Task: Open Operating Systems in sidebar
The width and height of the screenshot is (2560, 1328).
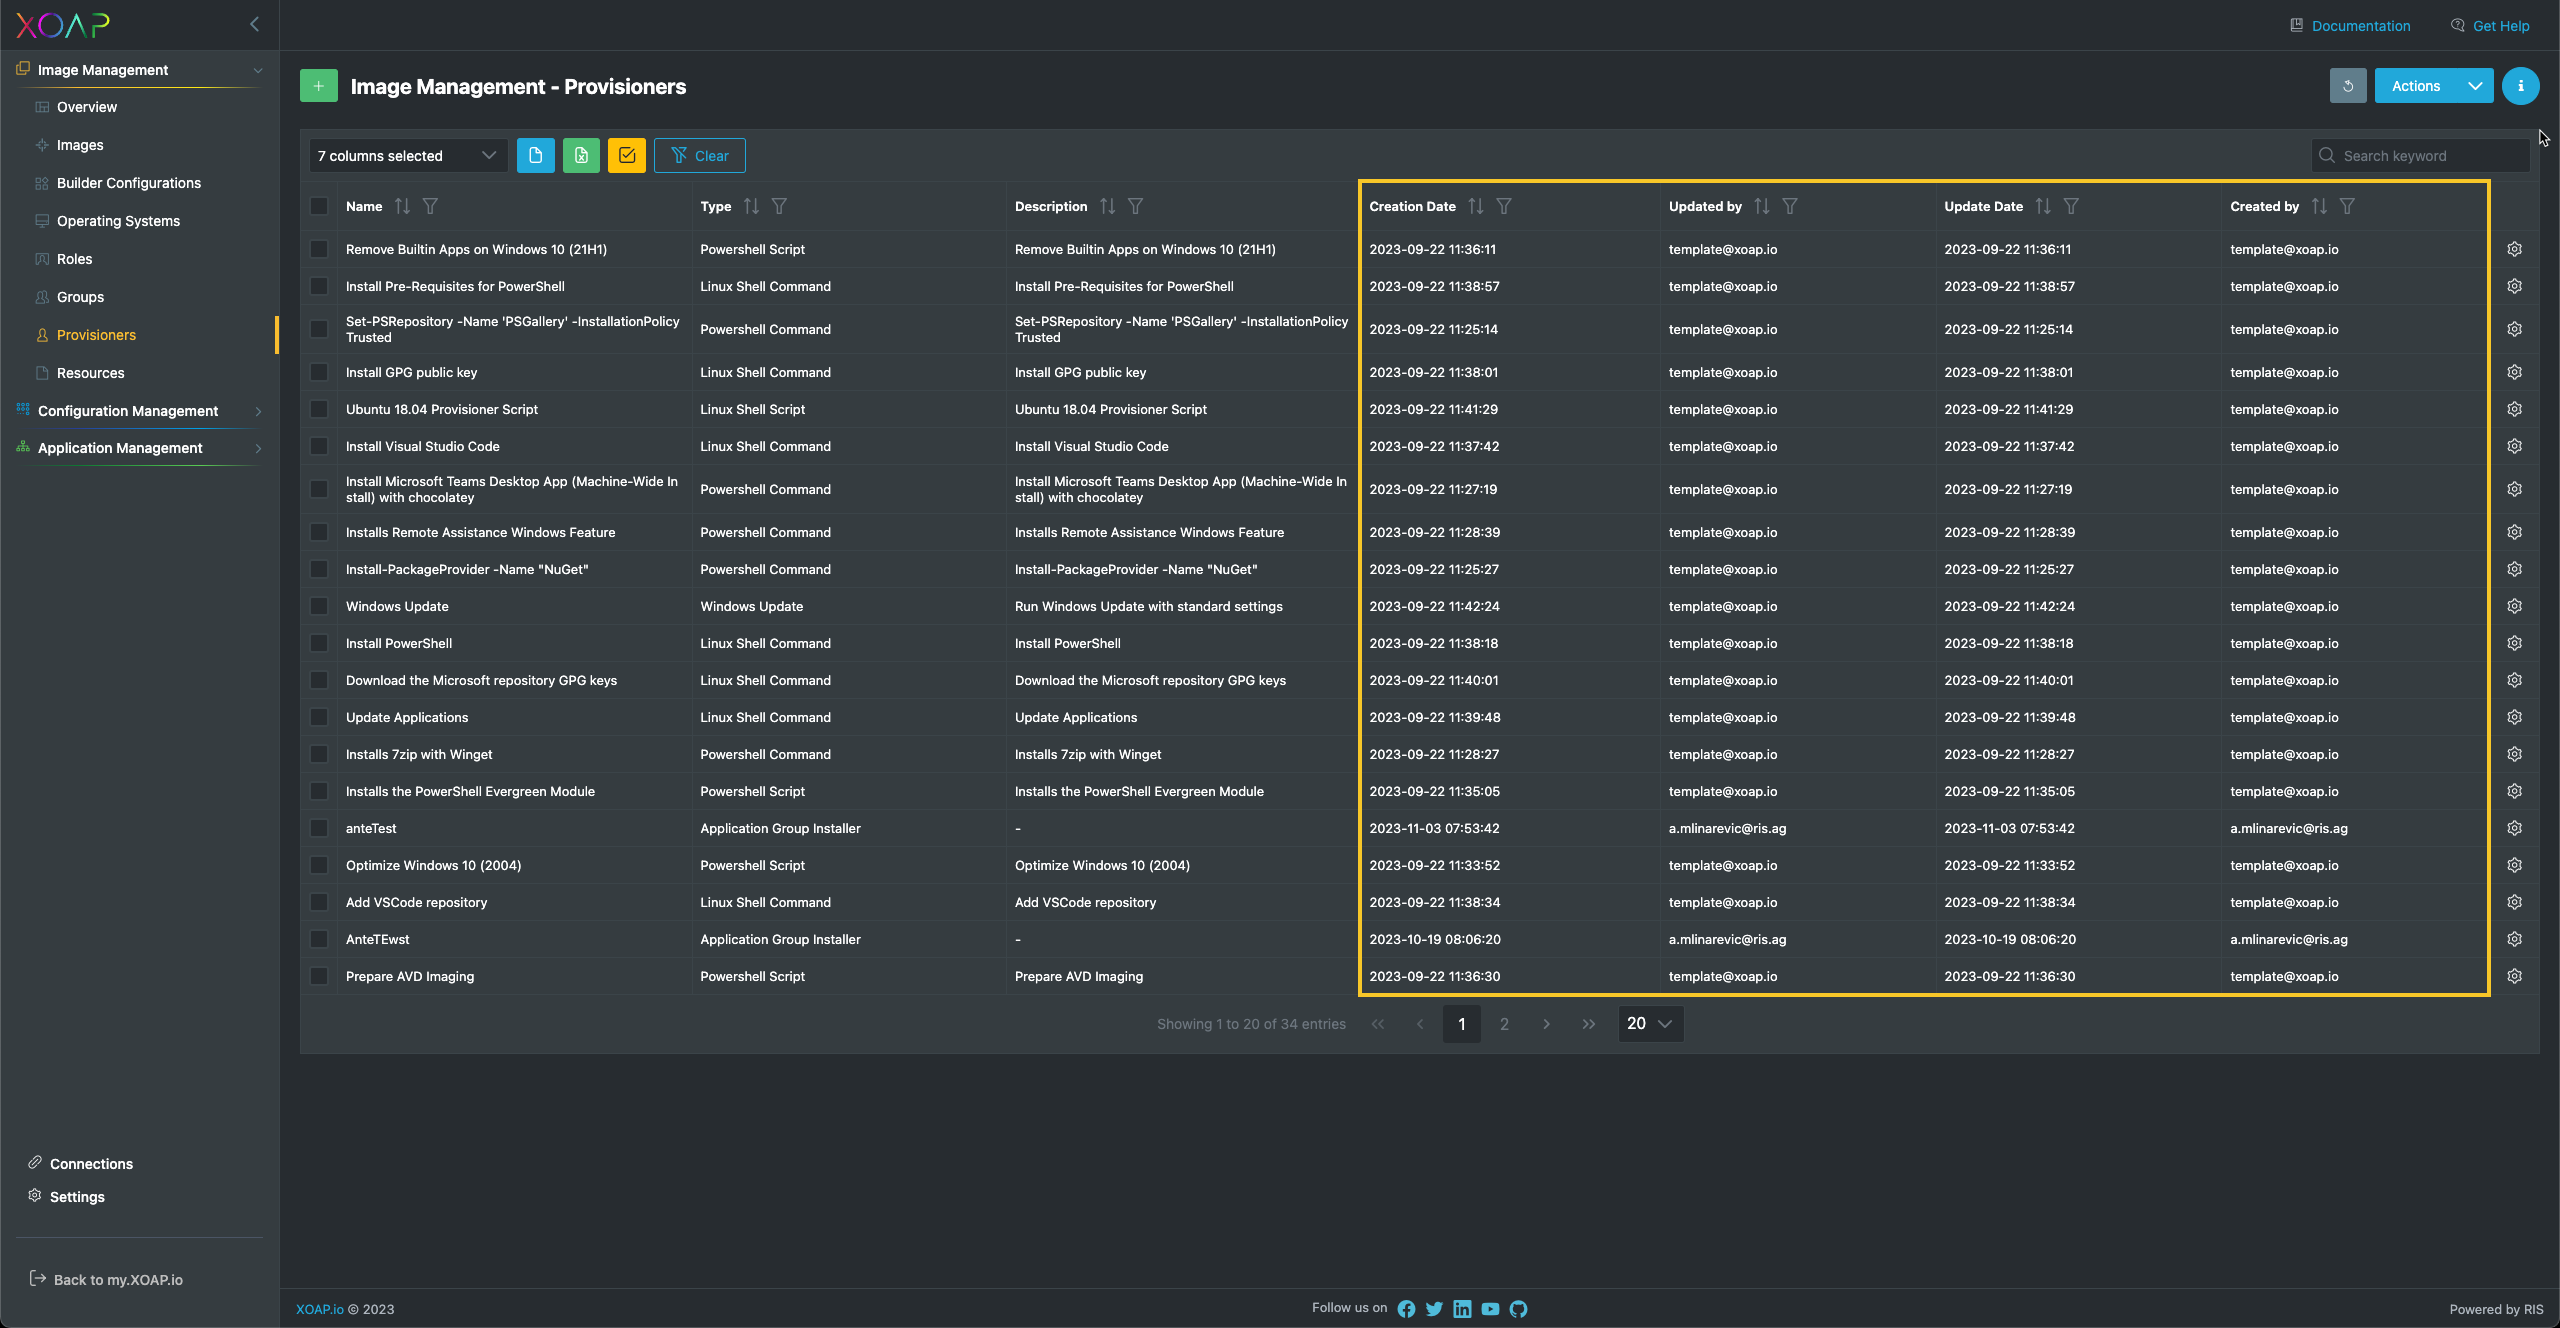Action: click(118, 221)
